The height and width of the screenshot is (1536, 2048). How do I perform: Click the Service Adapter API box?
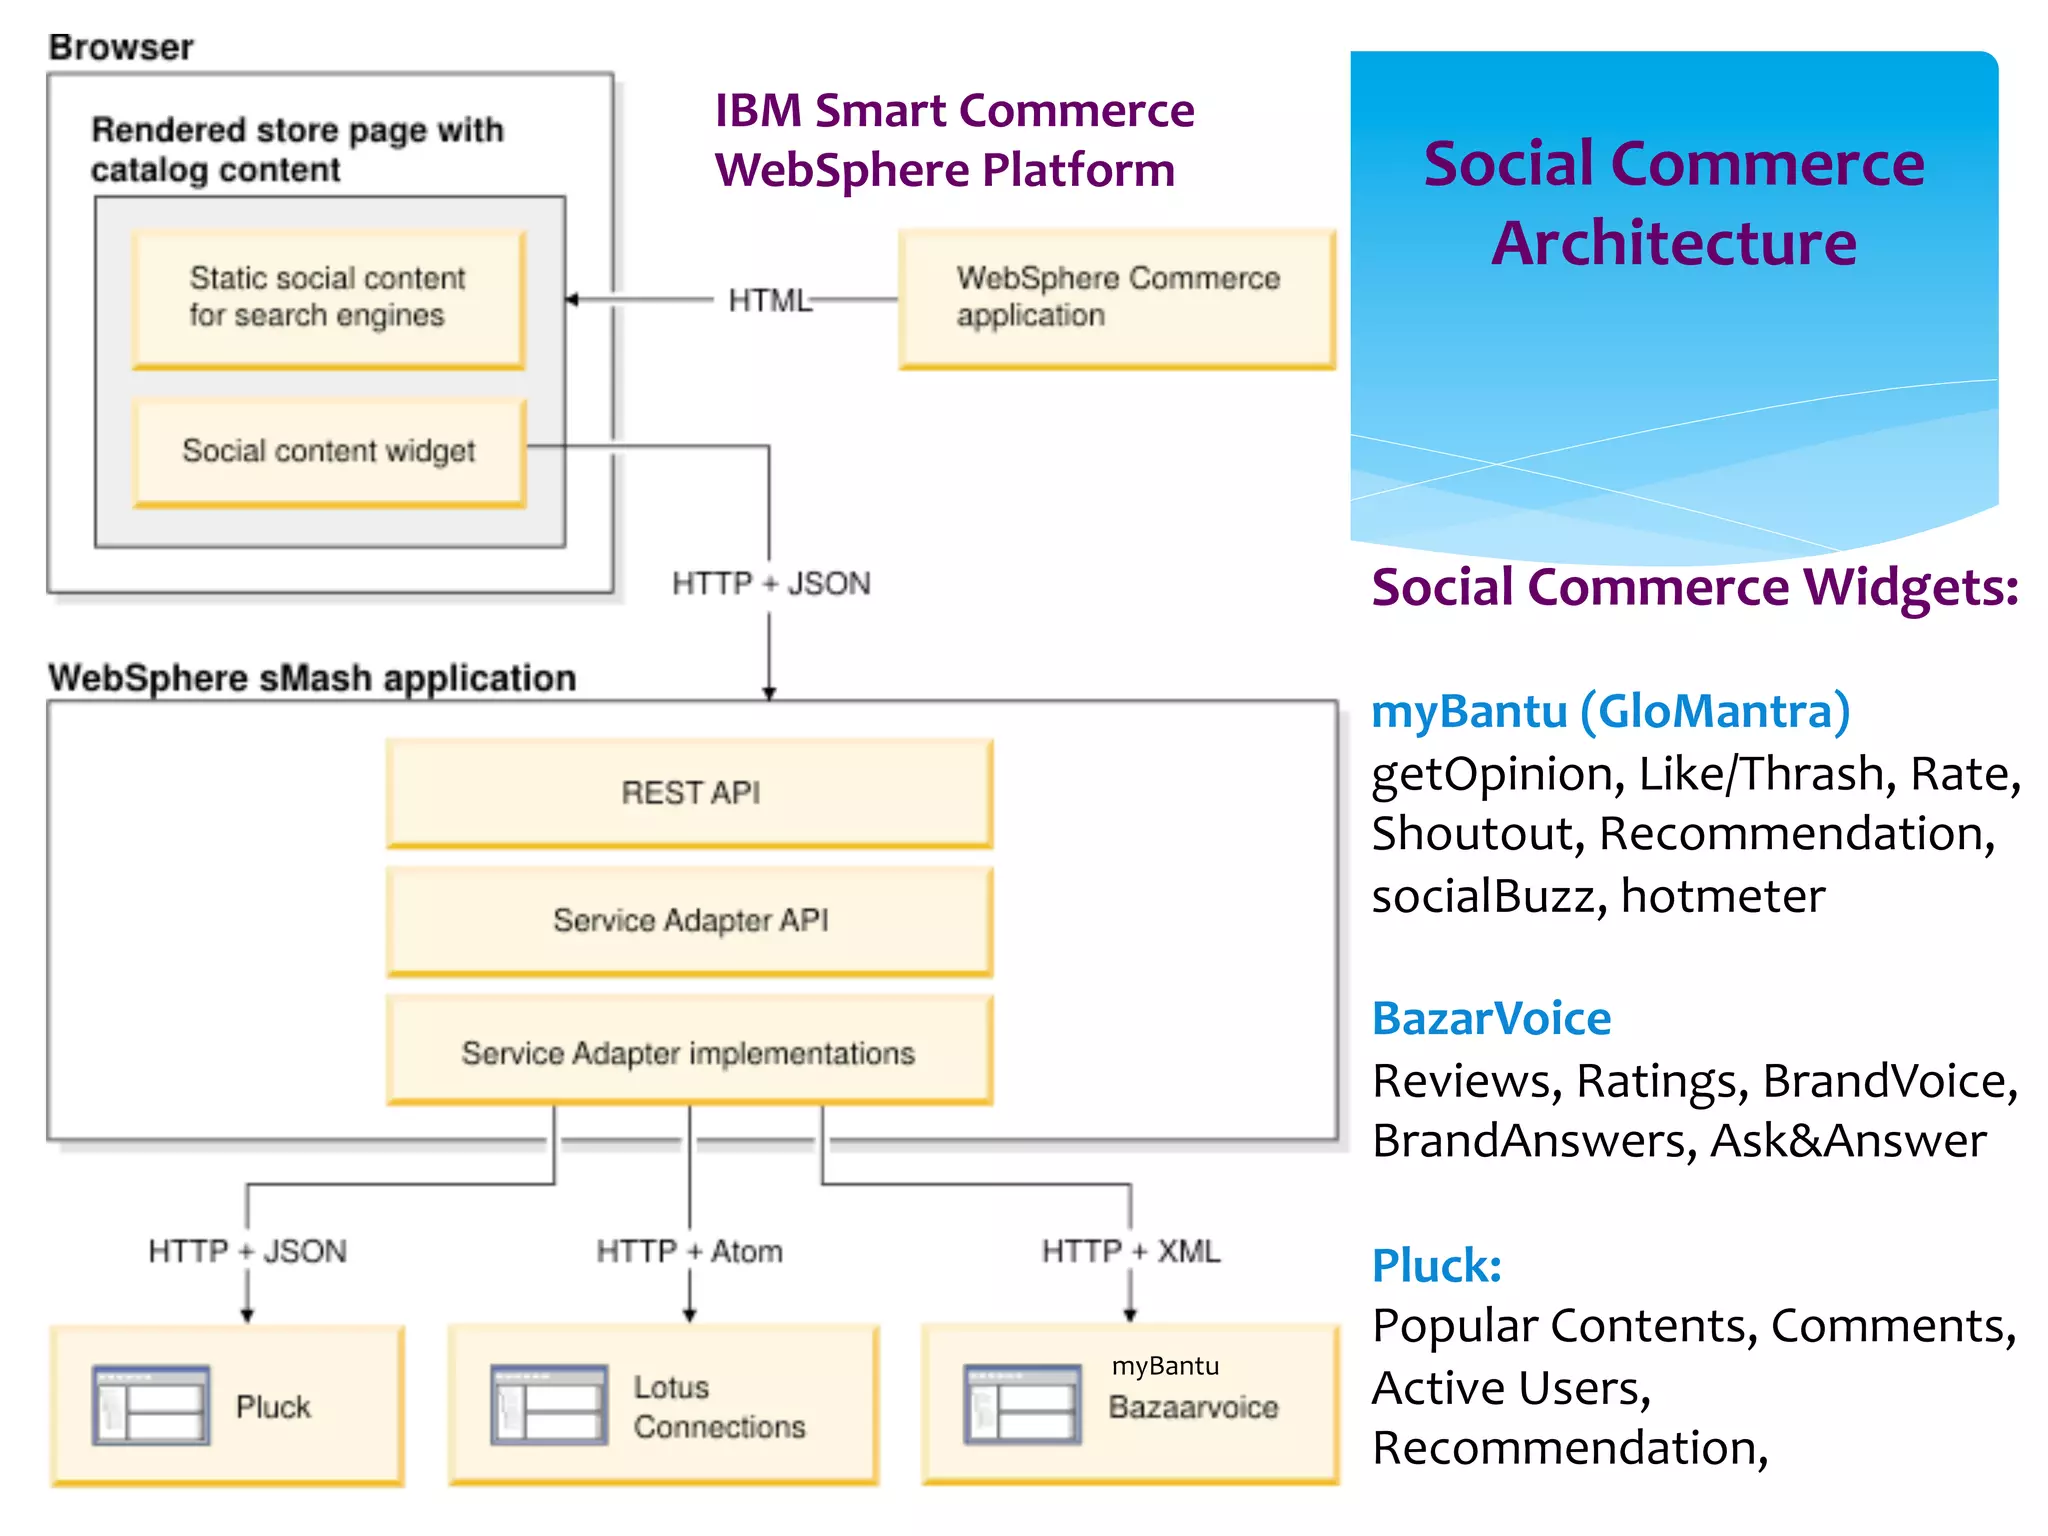[x=690, y=920]
